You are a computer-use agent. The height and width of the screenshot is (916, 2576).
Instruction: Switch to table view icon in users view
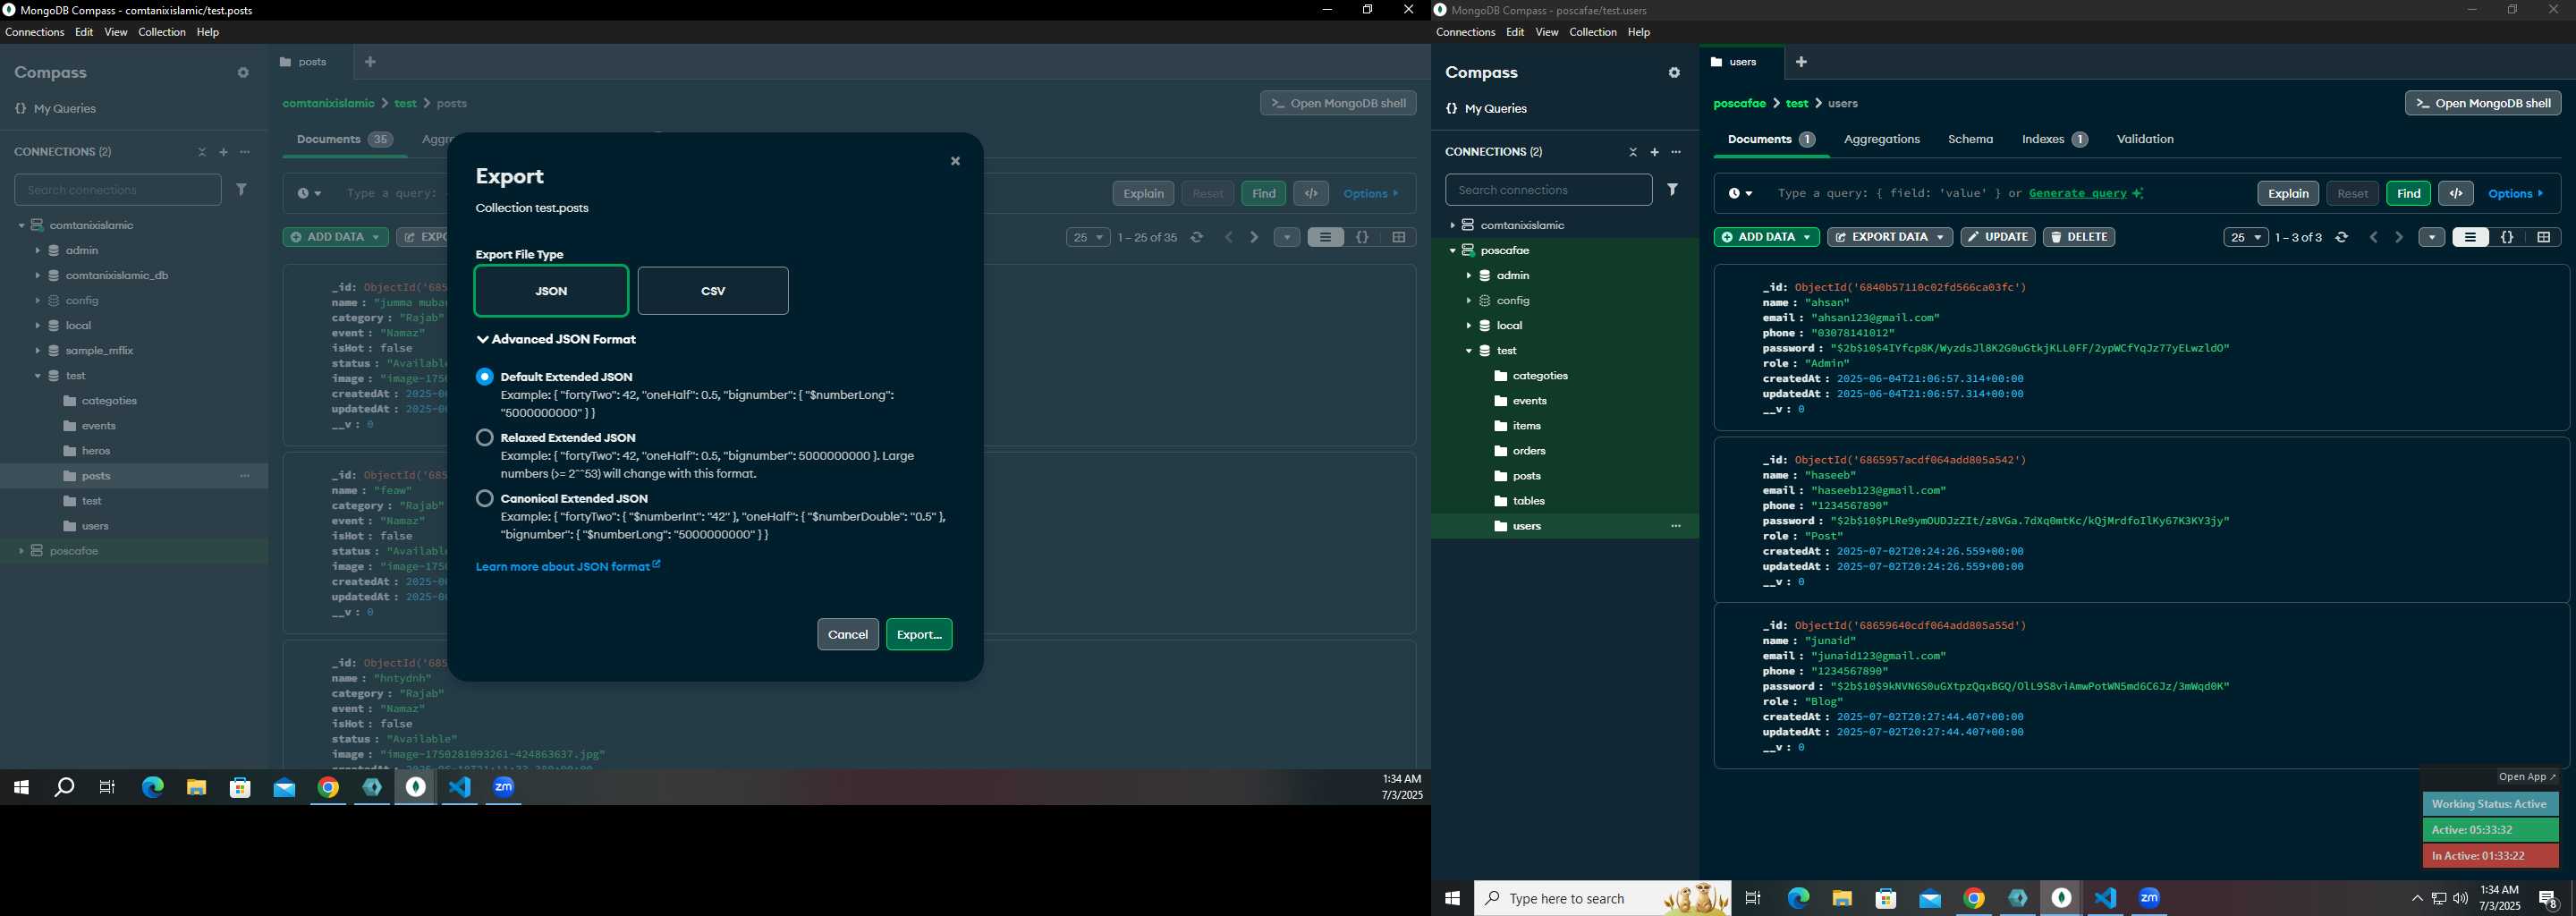point(2543,238)
